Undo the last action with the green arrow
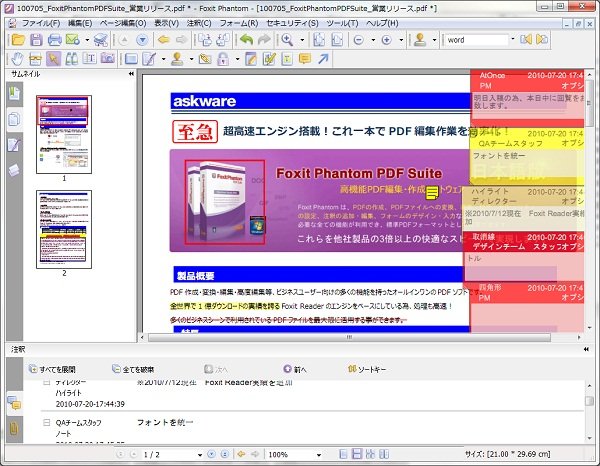The height and width of the screenshot is (466, 600). 246,40
